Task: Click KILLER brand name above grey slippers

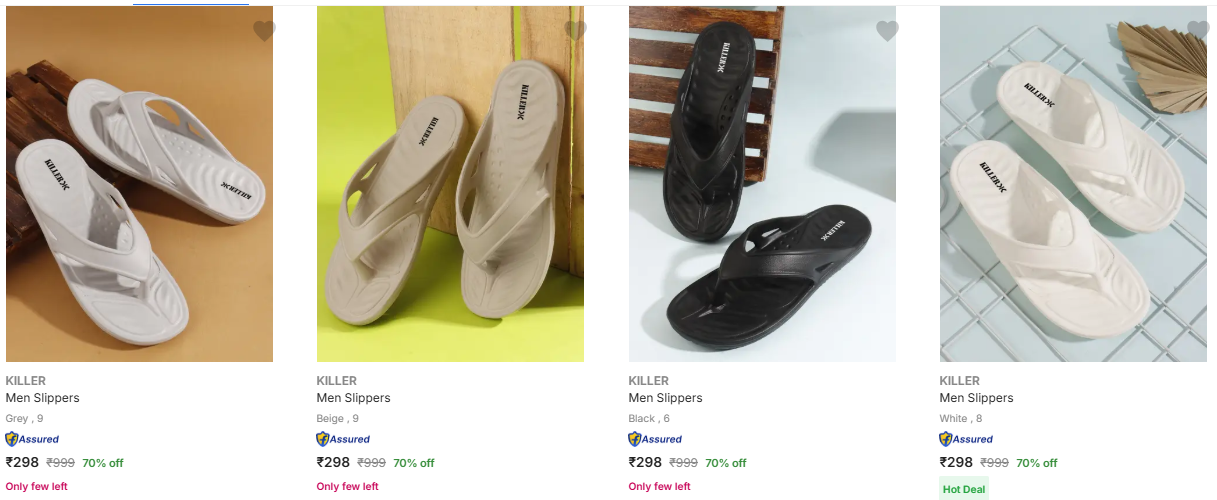Action: [x=25, y=381]
